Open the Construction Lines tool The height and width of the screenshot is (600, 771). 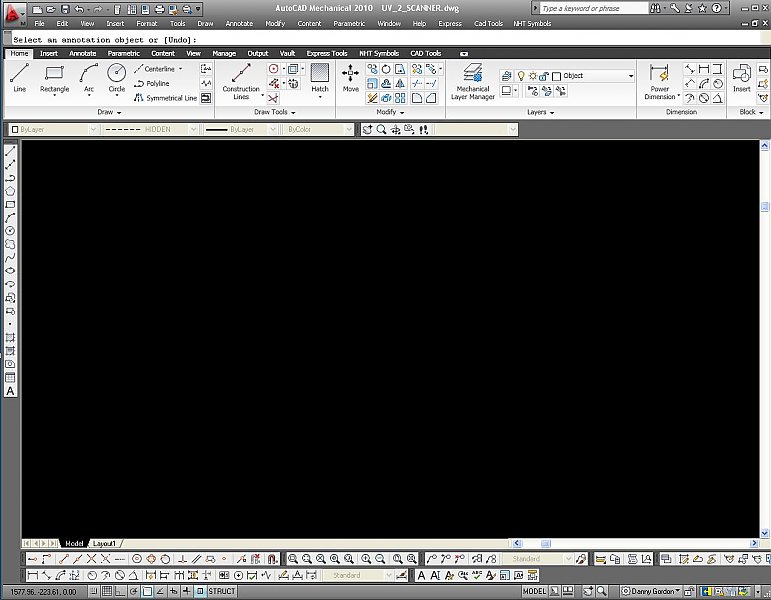(x=241, y=82)
